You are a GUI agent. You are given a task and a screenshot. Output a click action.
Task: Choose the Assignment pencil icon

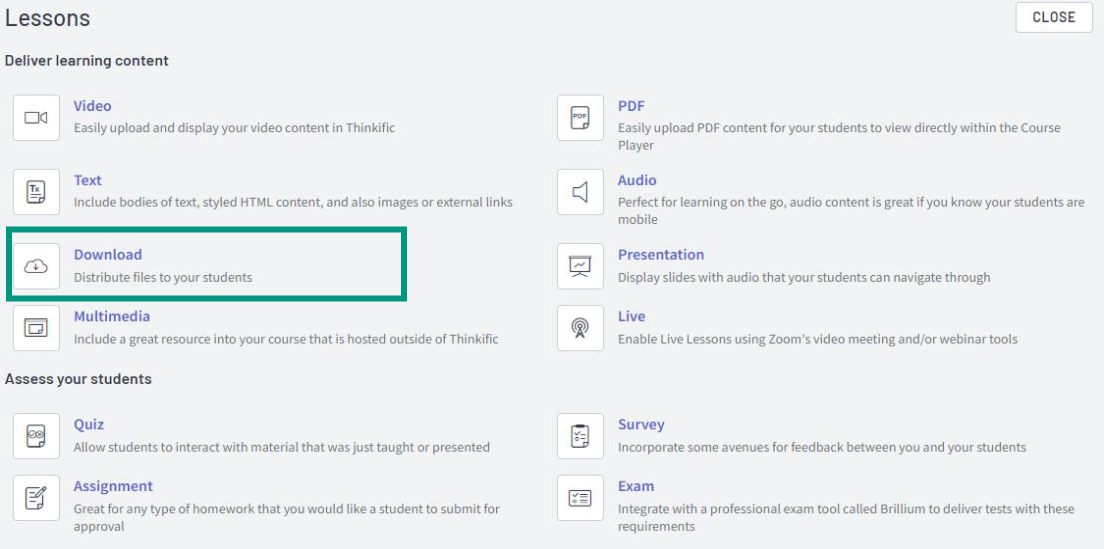[x=36, y=498]
